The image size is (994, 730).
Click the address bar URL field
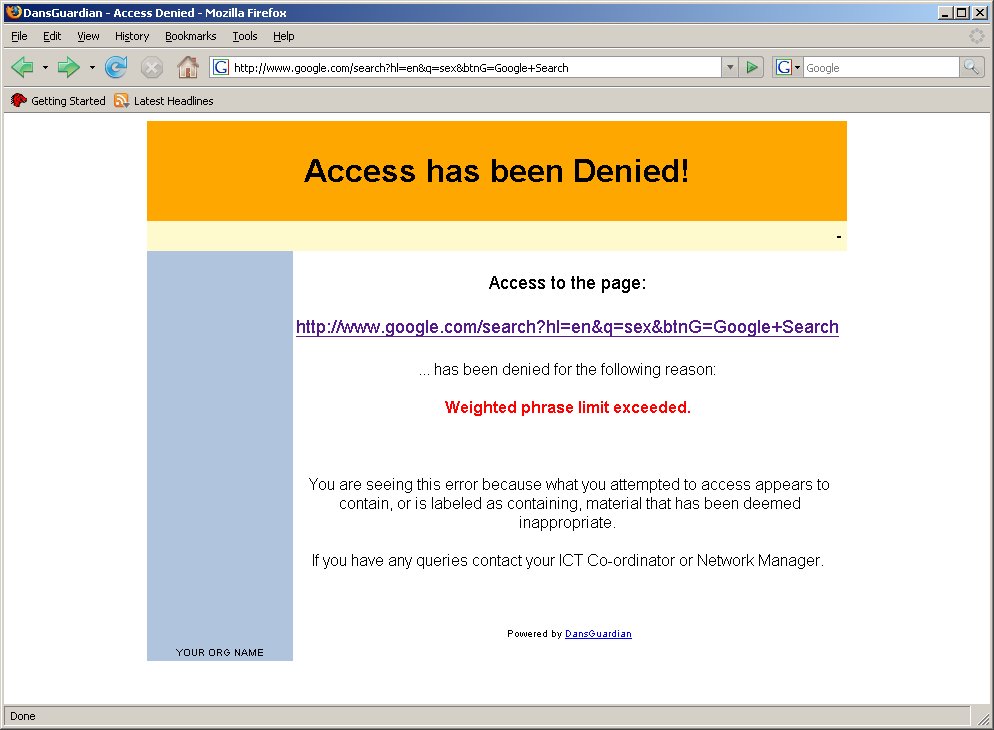click(x=470, y=68)
